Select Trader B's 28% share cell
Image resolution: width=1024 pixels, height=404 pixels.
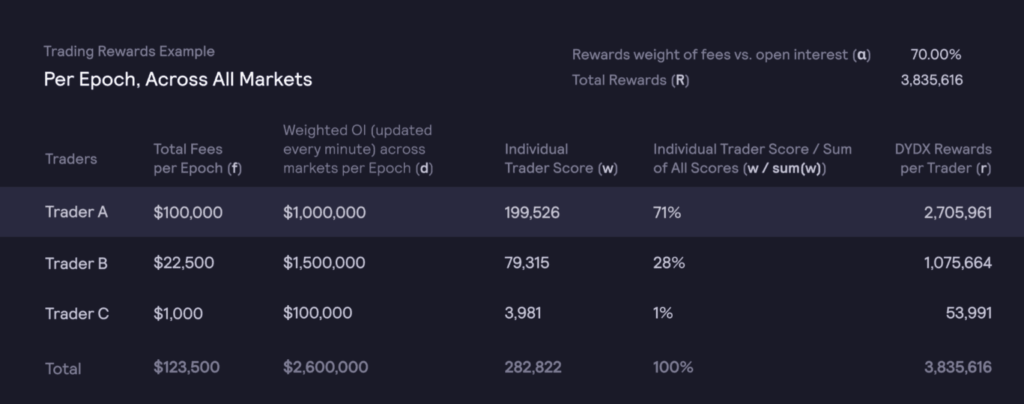(x=669, y=262)
